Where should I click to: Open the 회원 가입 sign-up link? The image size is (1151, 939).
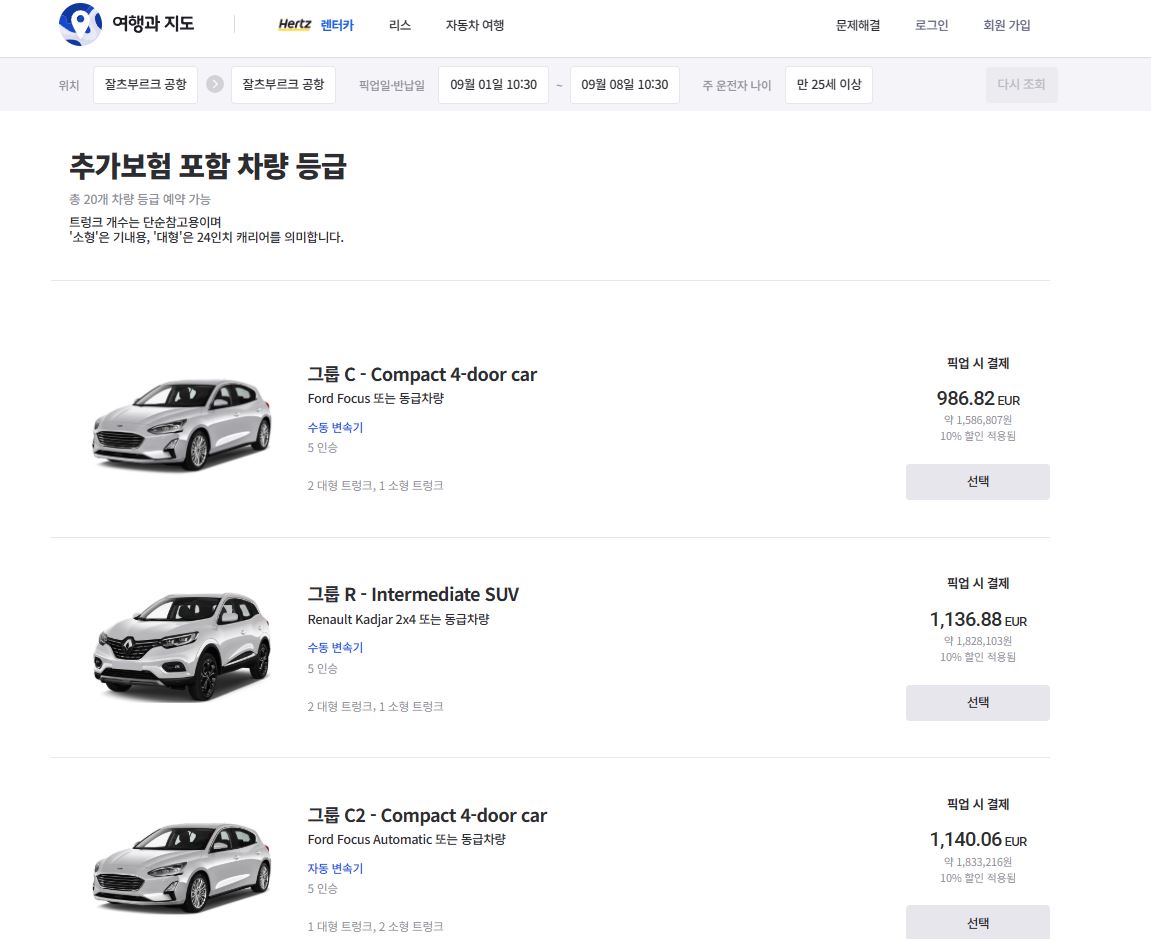pos(1007,25)
